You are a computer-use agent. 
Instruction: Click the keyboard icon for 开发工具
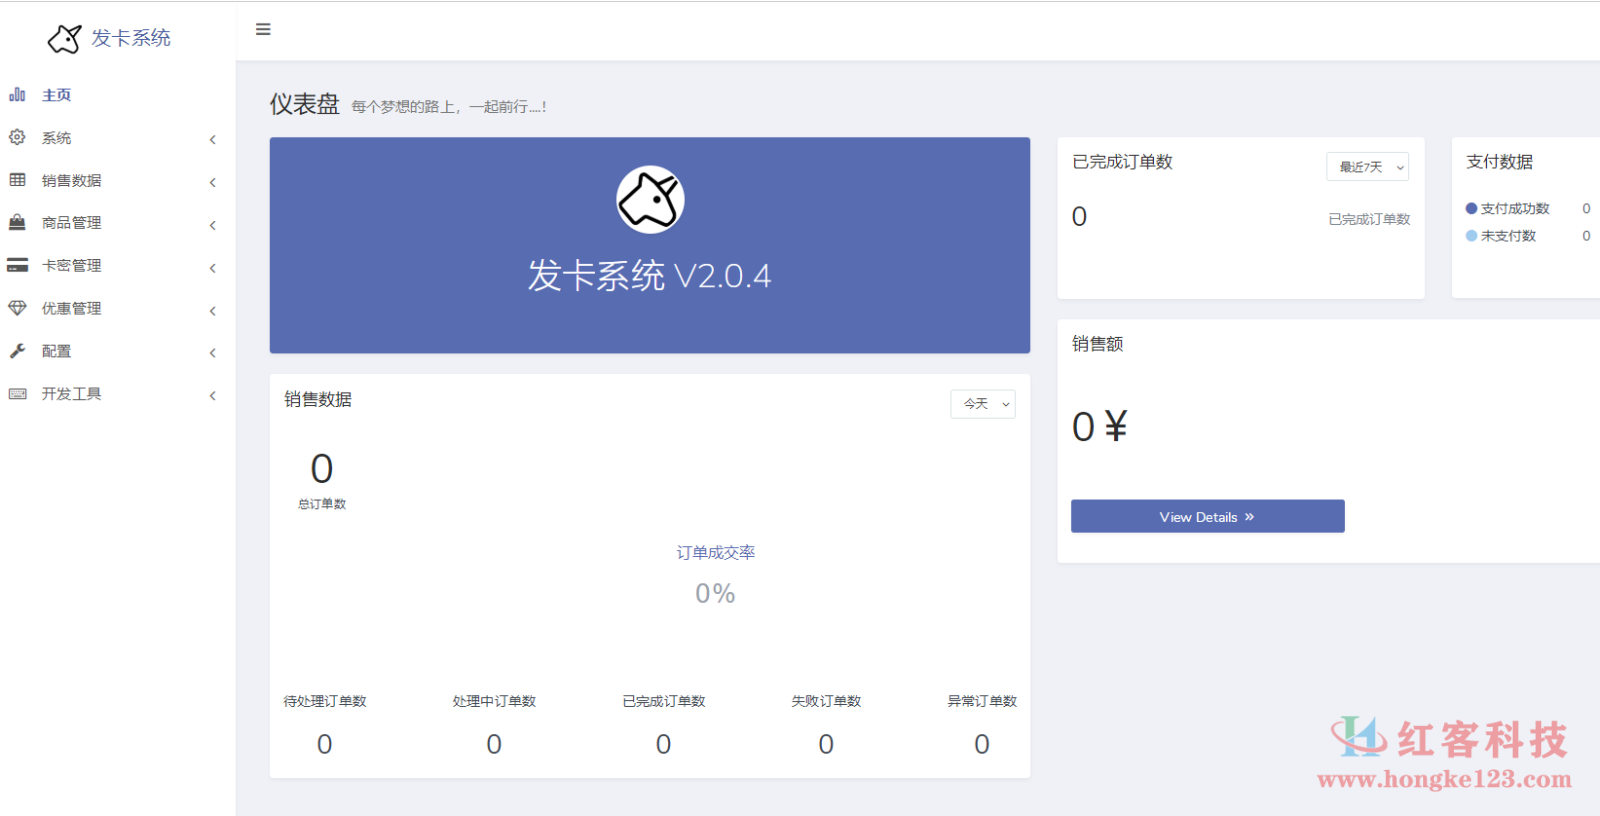[x=17, y=394]
